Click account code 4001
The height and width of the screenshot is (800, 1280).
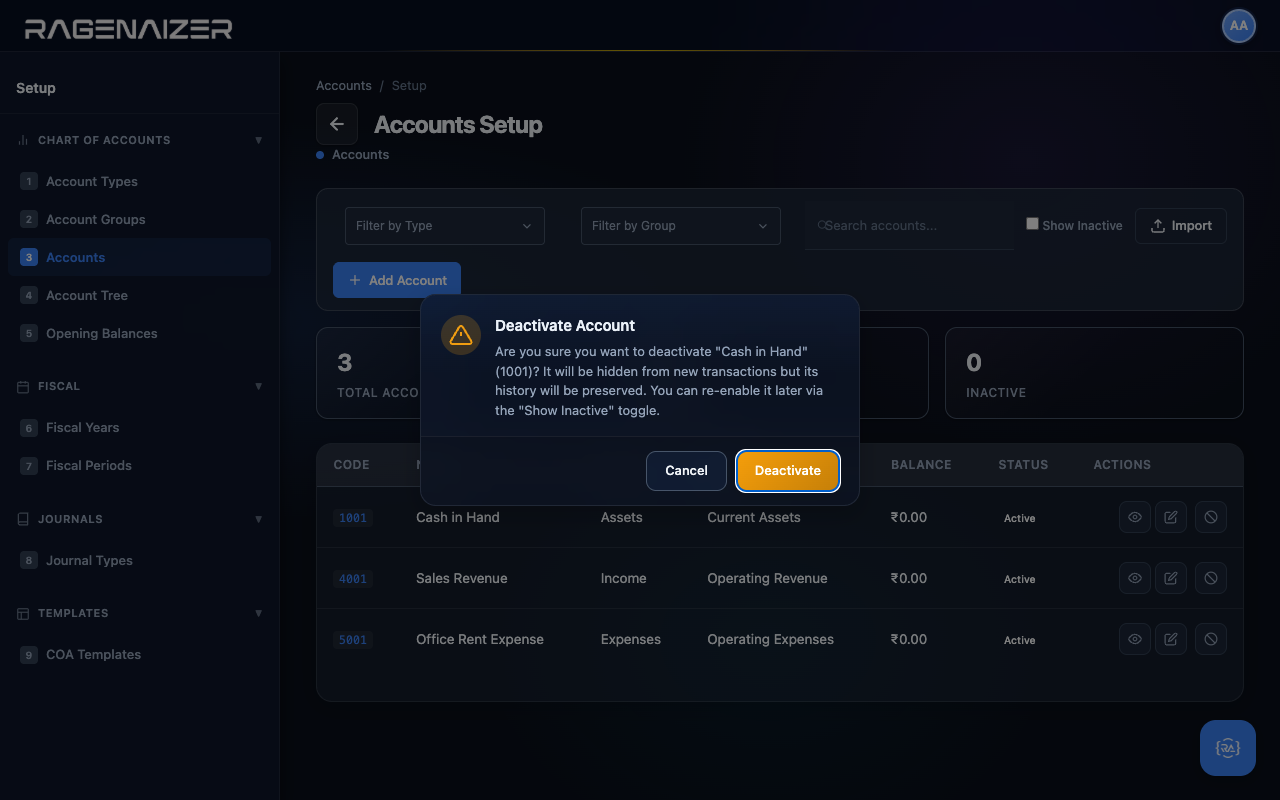click(353, 579)
